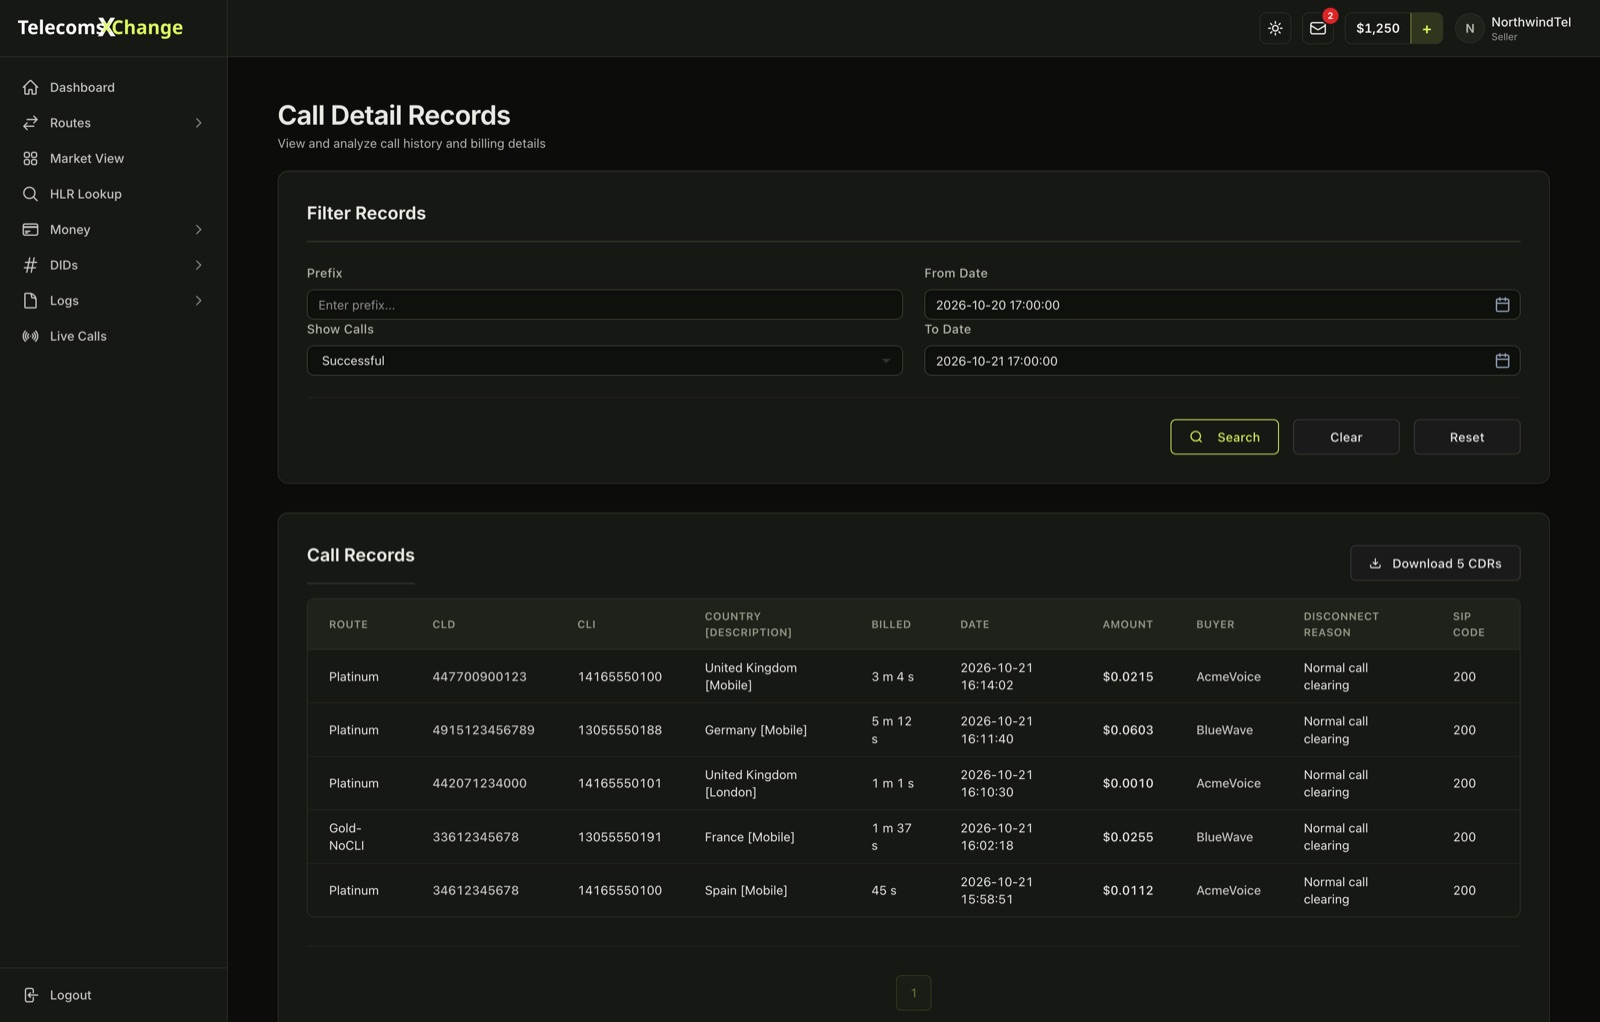The image size is (1600, 1022).
Task: Click the Logout door icon
Action: point(30,995)
